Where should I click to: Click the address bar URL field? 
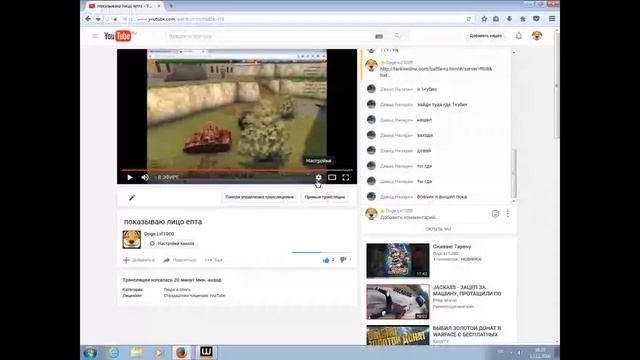tap(294, 19)
